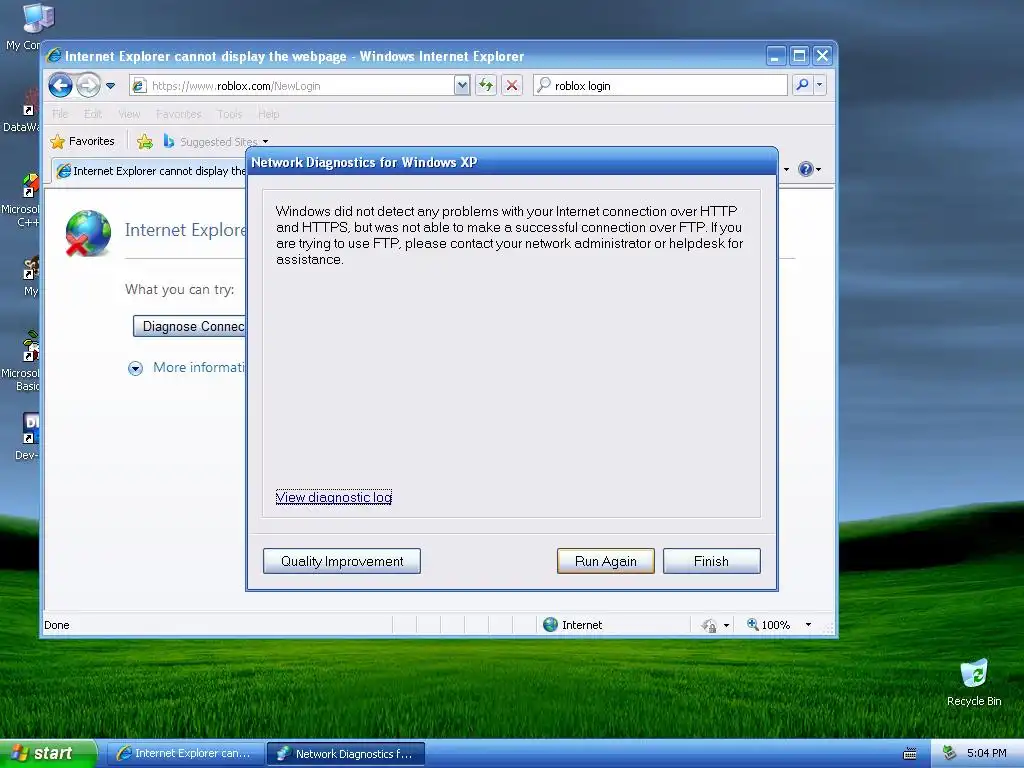Select the Recycle Bin desktop icon
Image resolution: width=1024 pixels, height=768 pixels.
974,683
